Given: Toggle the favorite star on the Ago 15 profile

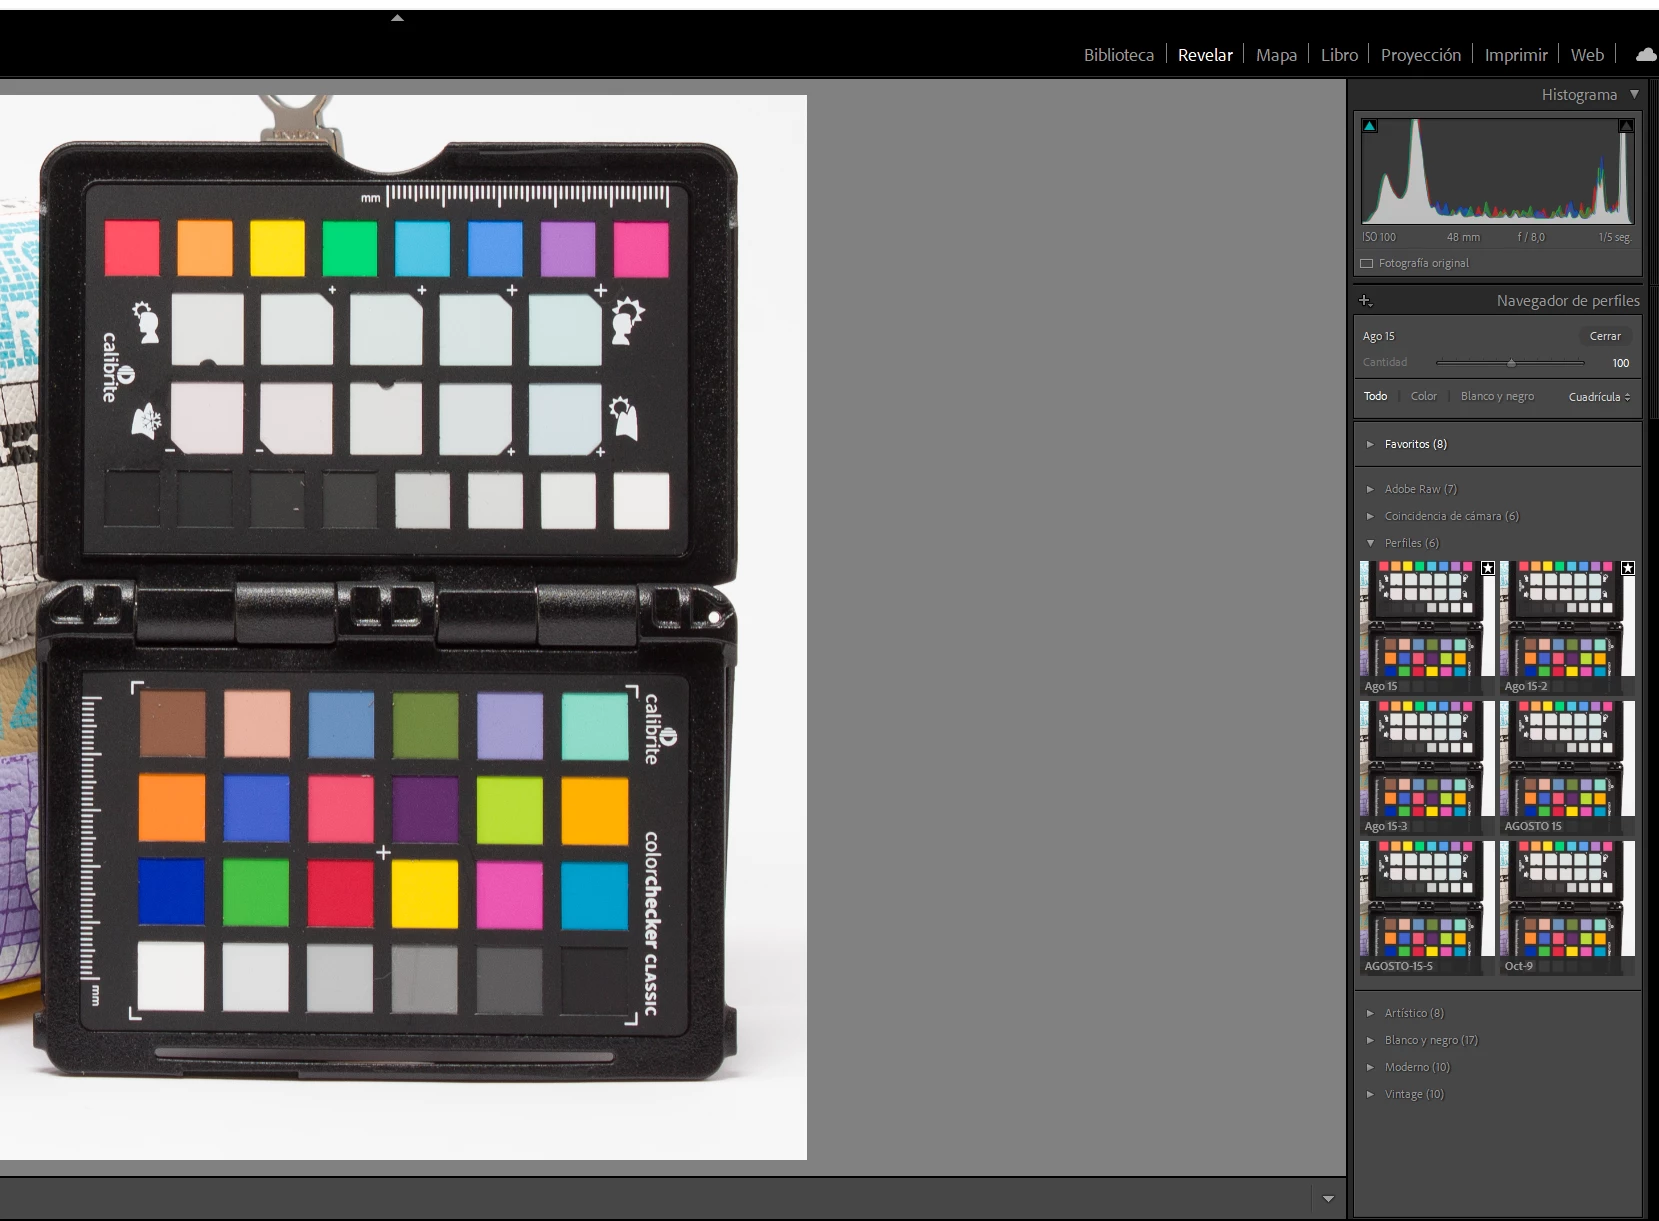Looking at the screenshot, I should point(1488,568).
